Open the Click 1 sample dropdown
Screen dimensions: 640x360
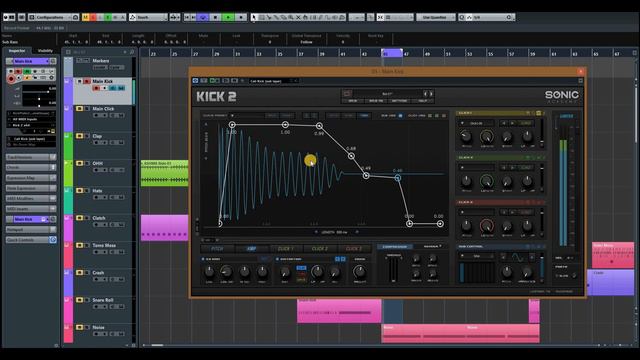pos(477,123)
